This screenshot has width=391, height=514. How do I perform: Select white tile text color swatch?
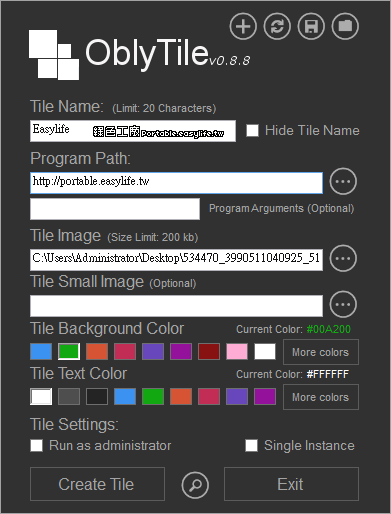(x=41, y=397)
